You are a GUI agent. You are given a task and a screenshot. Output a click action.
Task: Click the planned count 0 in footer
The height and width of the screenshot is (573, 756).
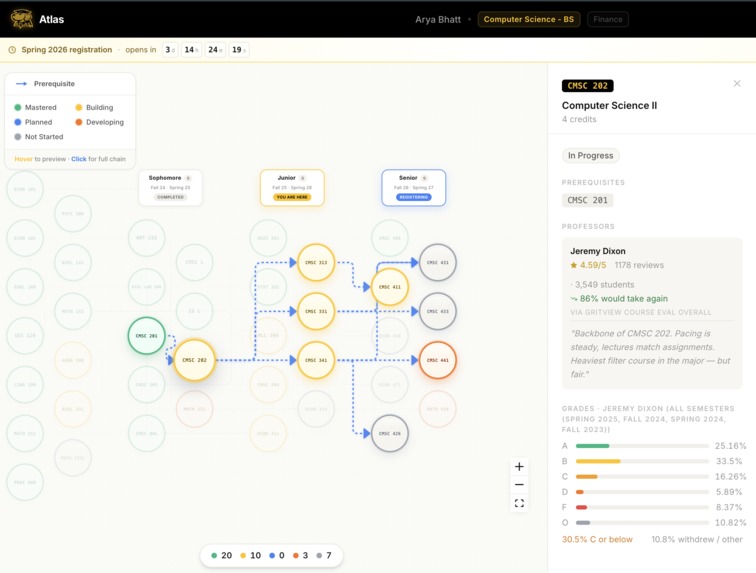click(277, 555)
